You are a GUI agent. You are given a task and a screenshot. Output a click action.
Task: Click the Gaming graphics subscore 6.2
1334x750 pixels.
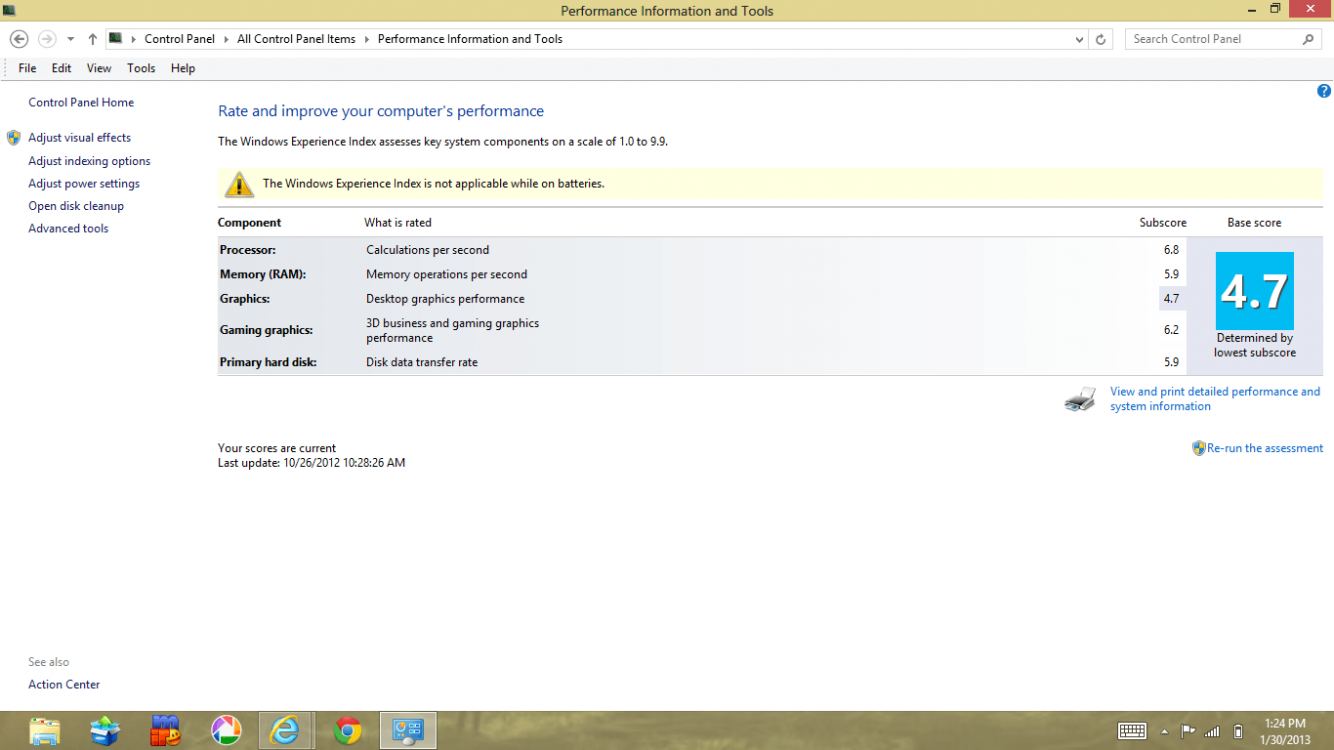coord(1171,330)
